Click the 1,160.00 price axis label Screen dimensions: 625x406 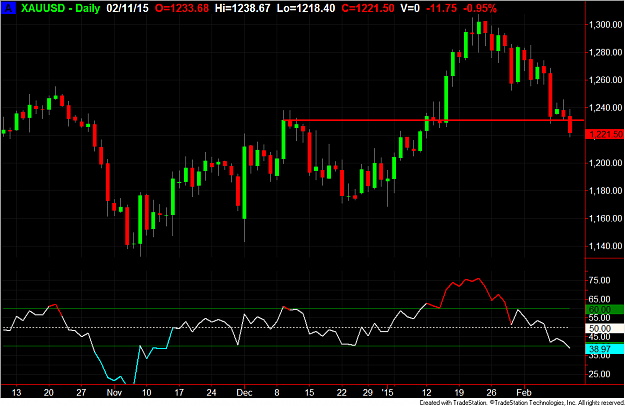(x=605, y=218)
